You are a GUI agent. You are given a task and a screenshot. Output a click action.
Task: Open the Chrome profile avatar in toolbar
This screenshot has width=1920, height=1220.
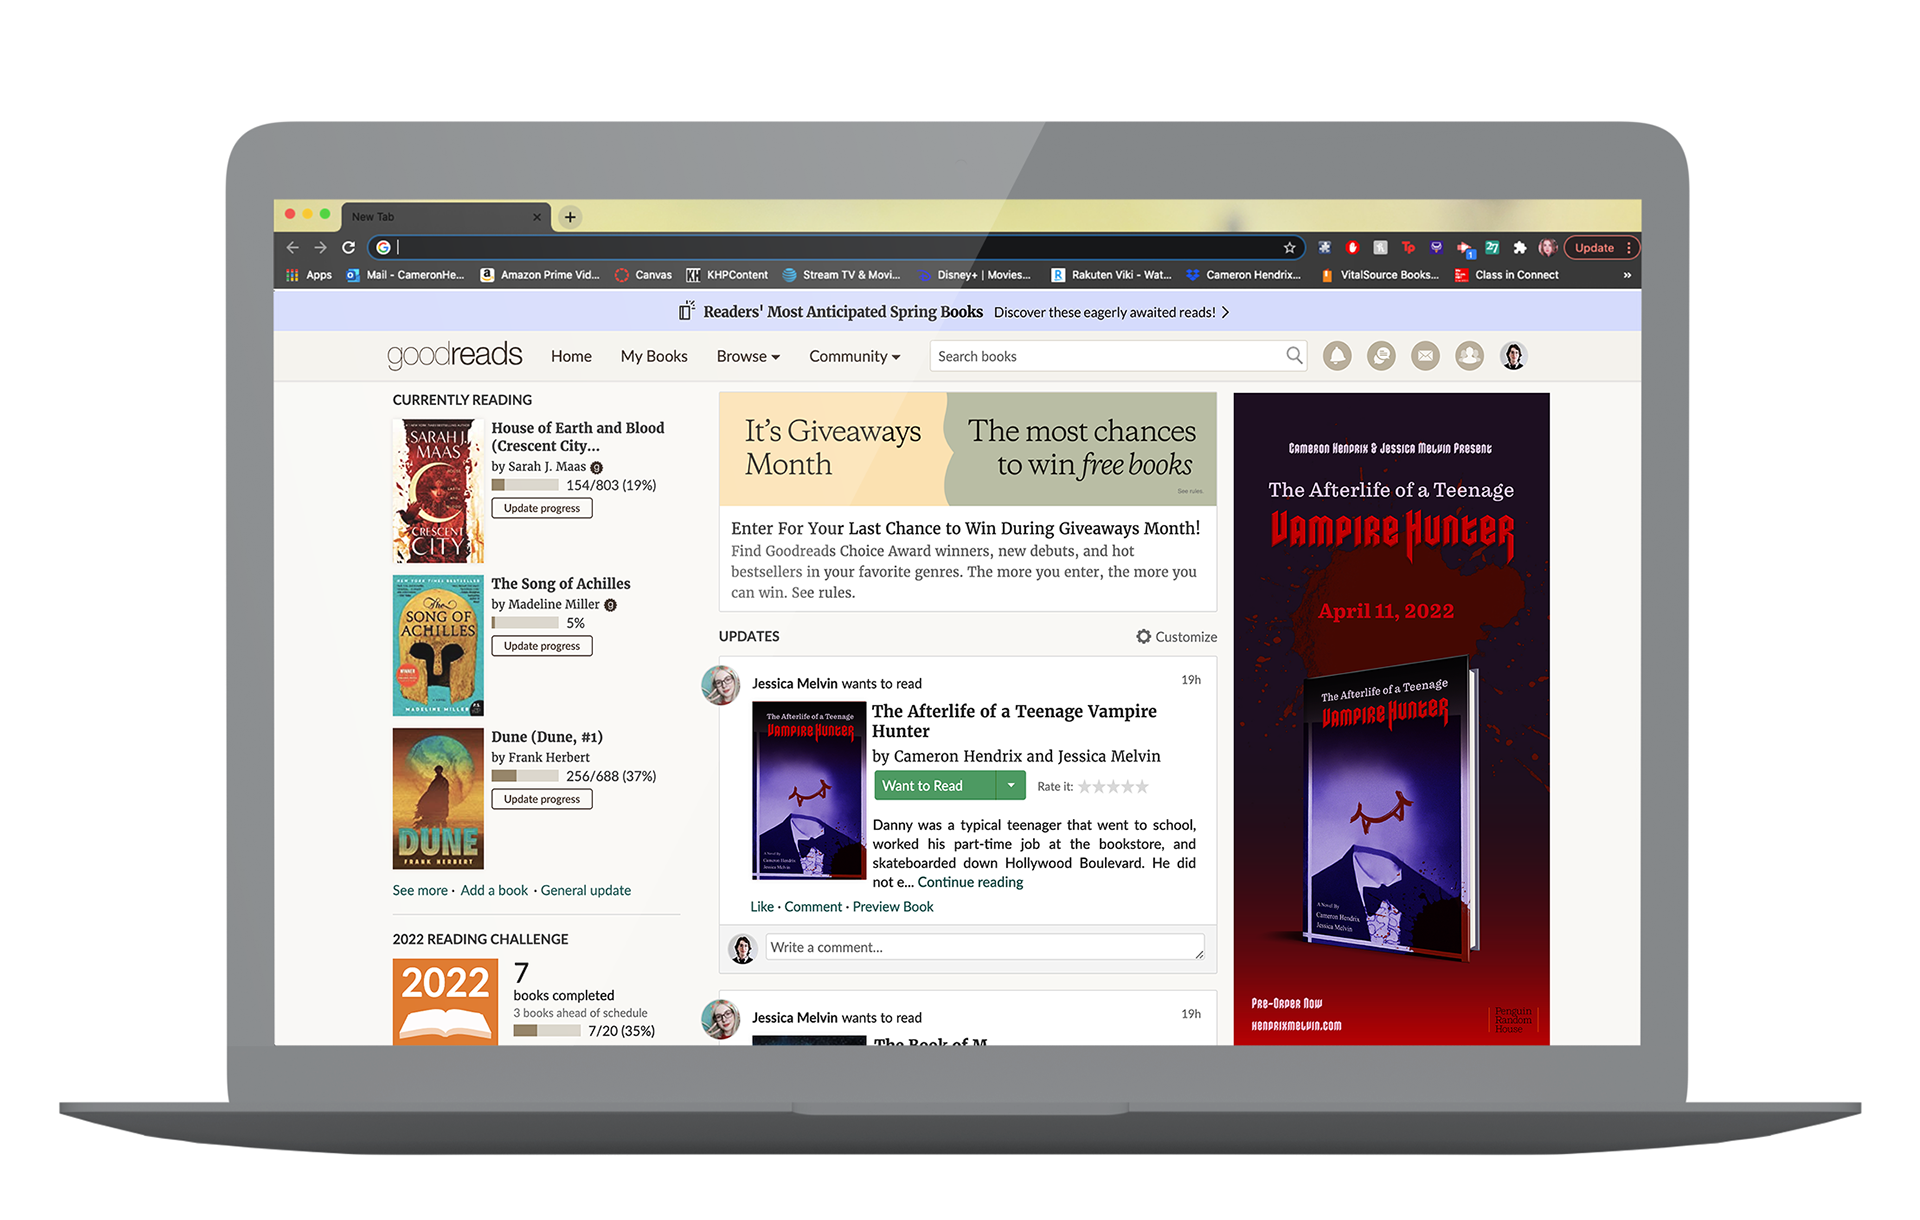tap(1548, 247)
